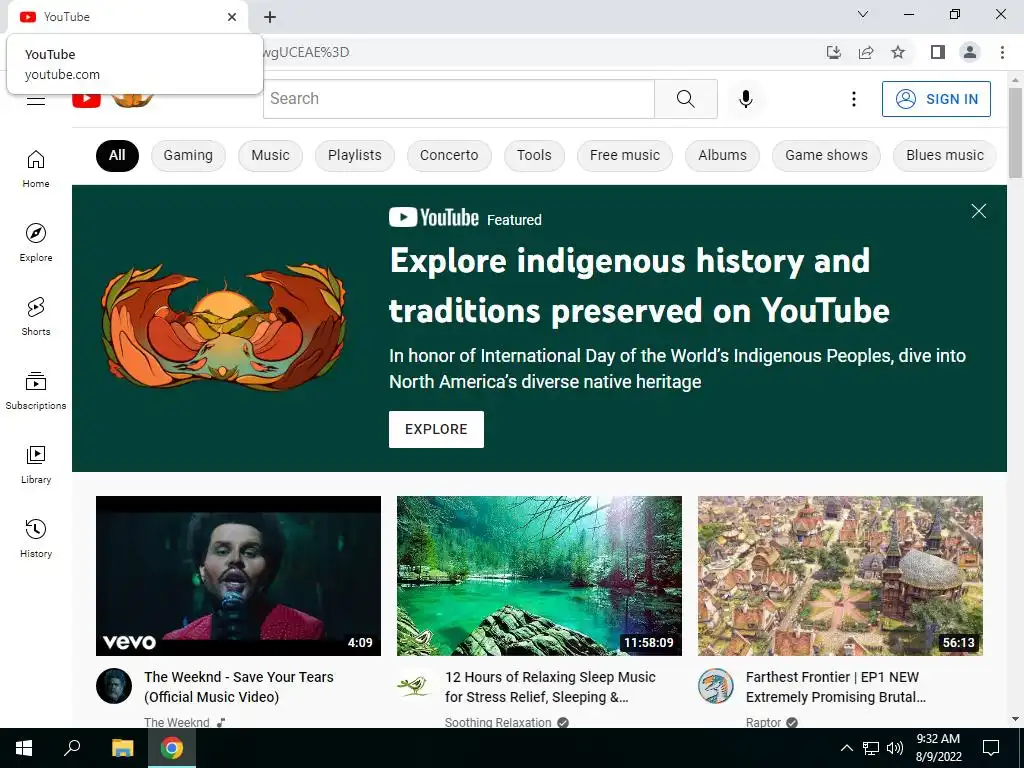Select the Albums filter chip
The image size is (1024, 768).
click(722, 155)
